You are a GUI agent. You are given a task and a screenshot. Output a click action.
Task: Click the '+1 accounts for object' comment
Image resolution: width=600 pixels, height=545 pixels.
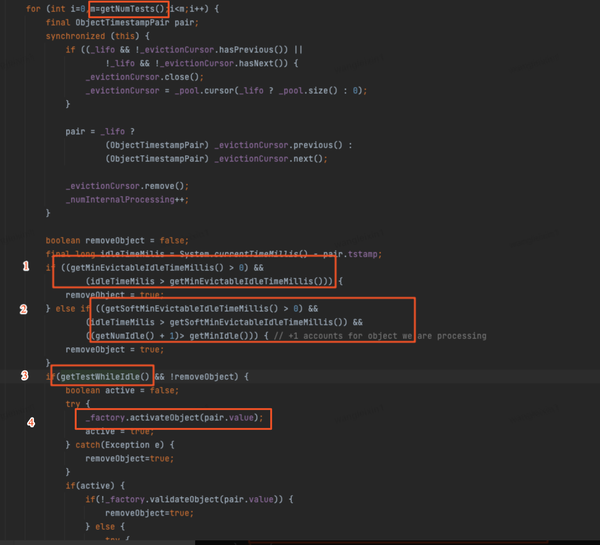click(380, 336)
